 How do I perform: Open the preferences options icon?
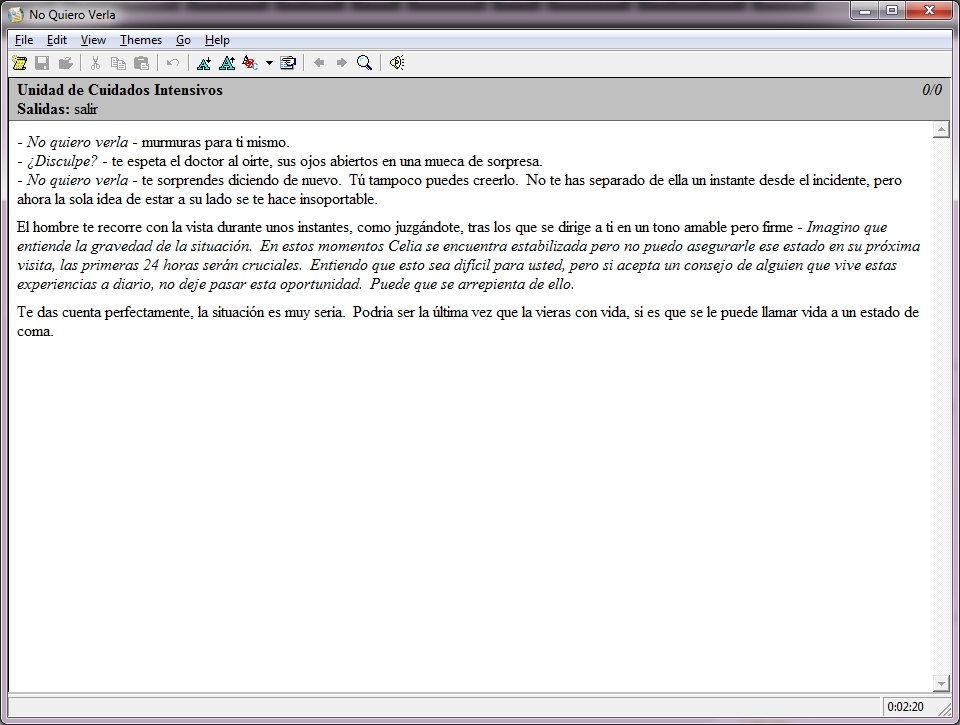pyautogui.click(x=288, y=63)
